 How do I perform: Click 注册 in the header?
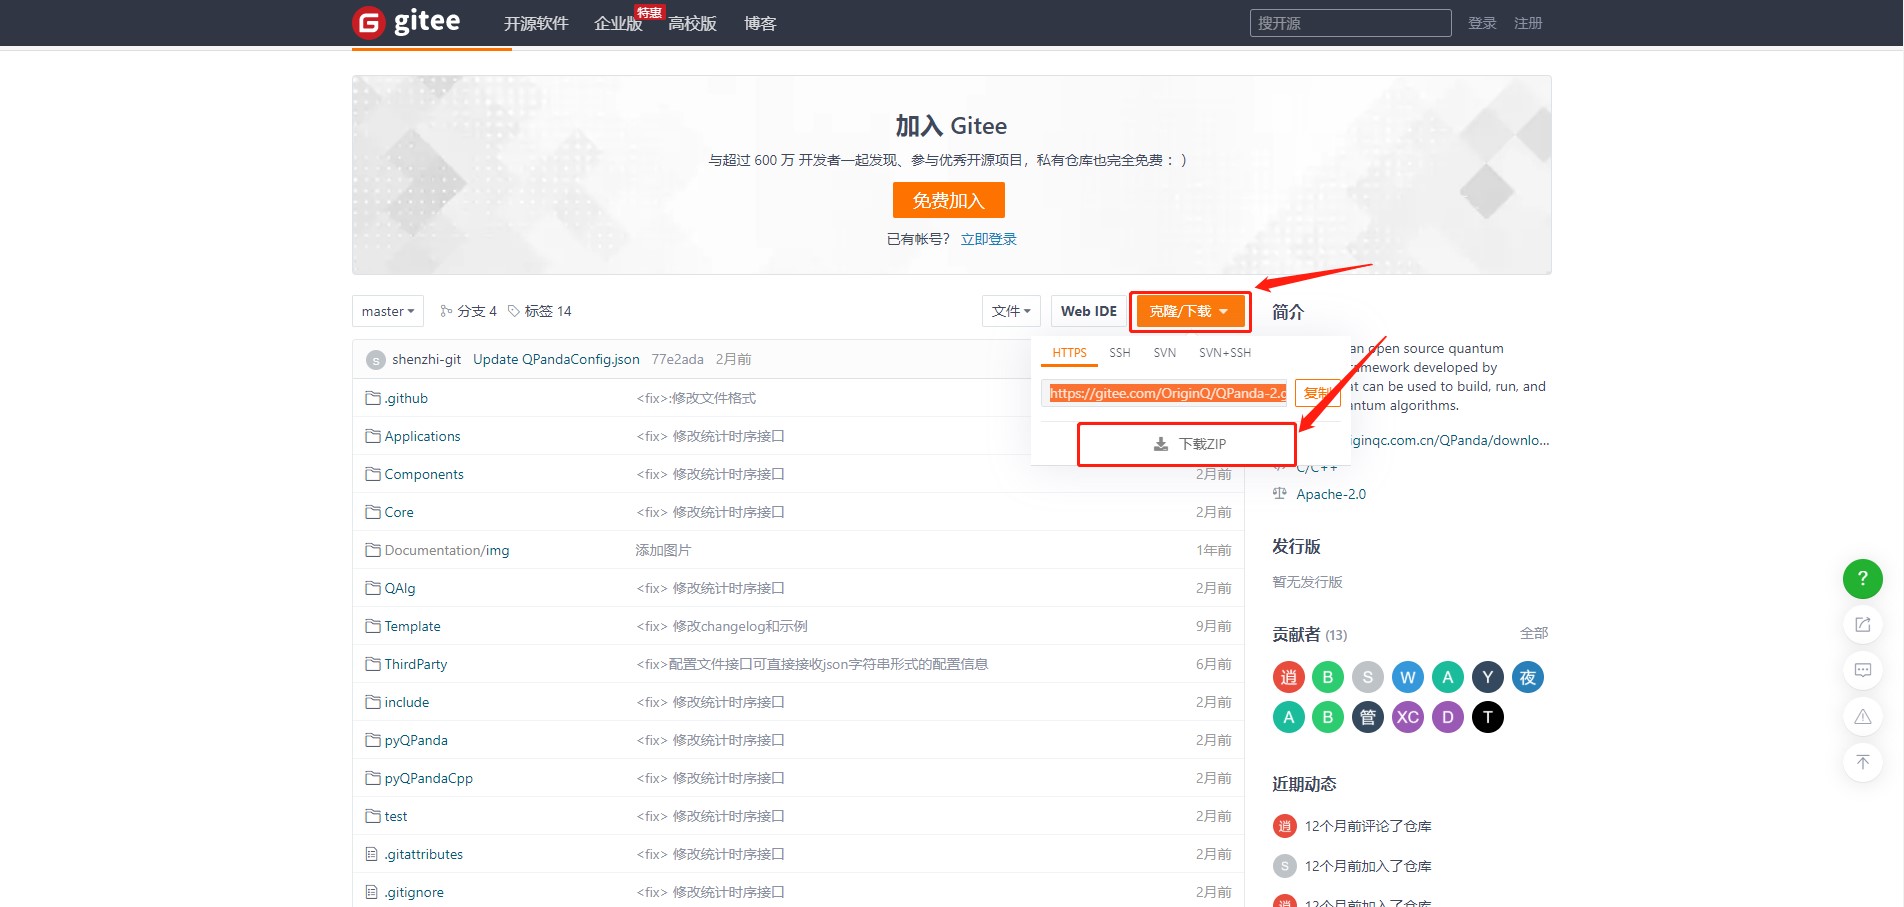(x=1528, y=23)
